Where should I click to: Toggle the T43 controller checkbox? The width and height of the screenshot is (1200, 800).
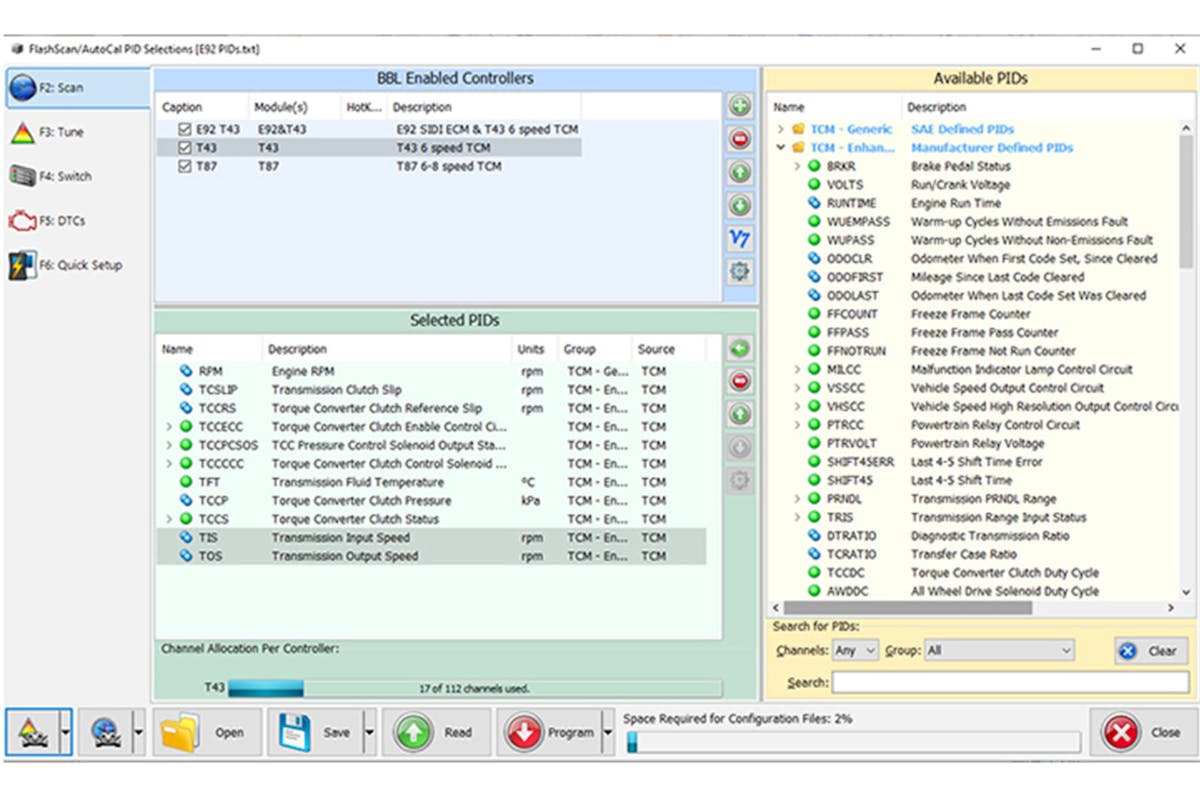[x=184, y=148]
